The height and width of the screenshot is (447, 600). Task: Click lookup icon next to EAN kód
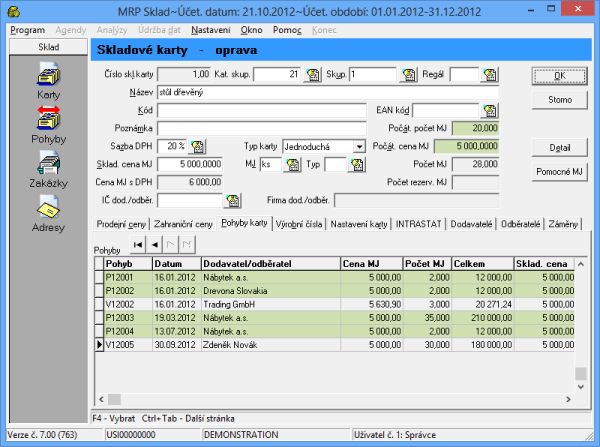(x=489, y=110)
